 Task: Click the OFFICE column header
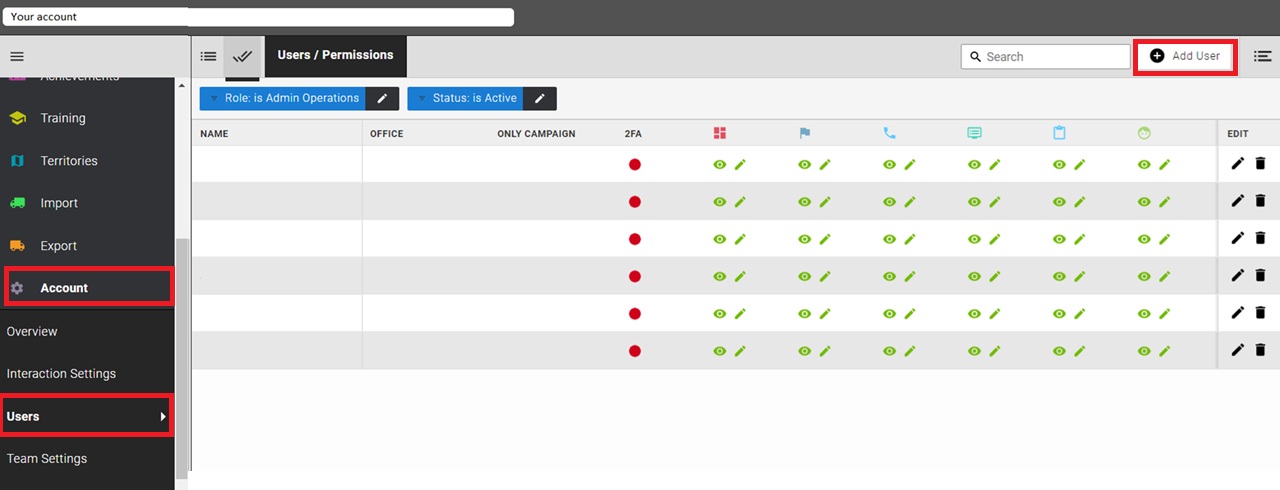point(387,134)
